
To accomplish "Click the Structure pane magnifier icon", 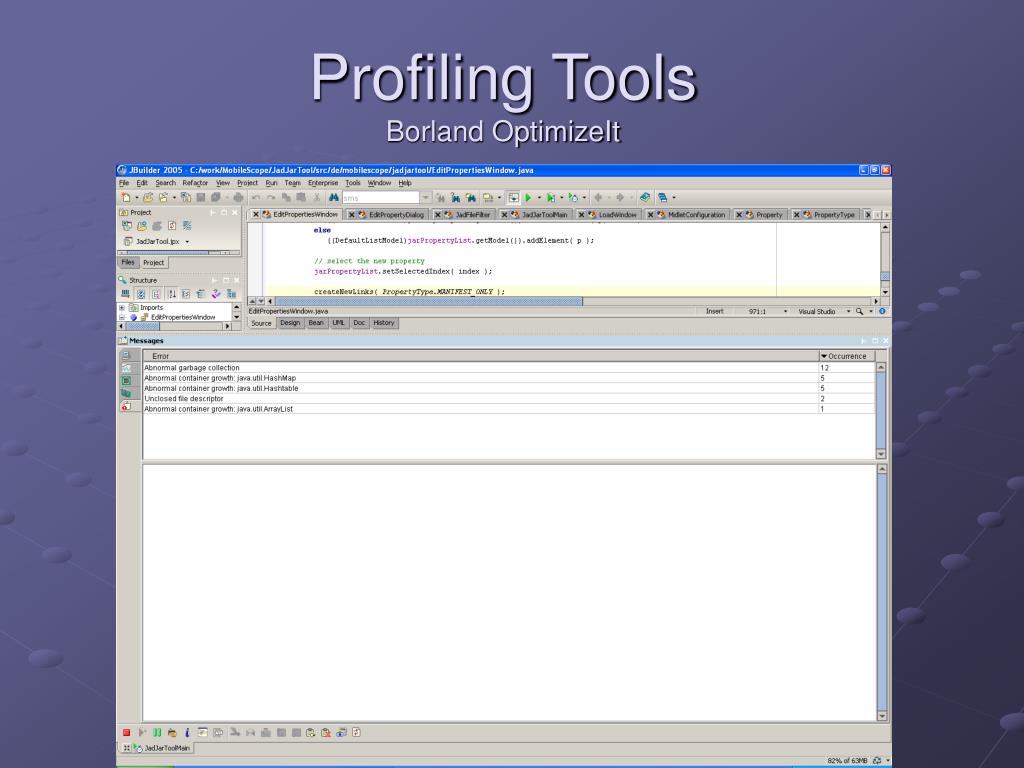I will click(122, 280).
